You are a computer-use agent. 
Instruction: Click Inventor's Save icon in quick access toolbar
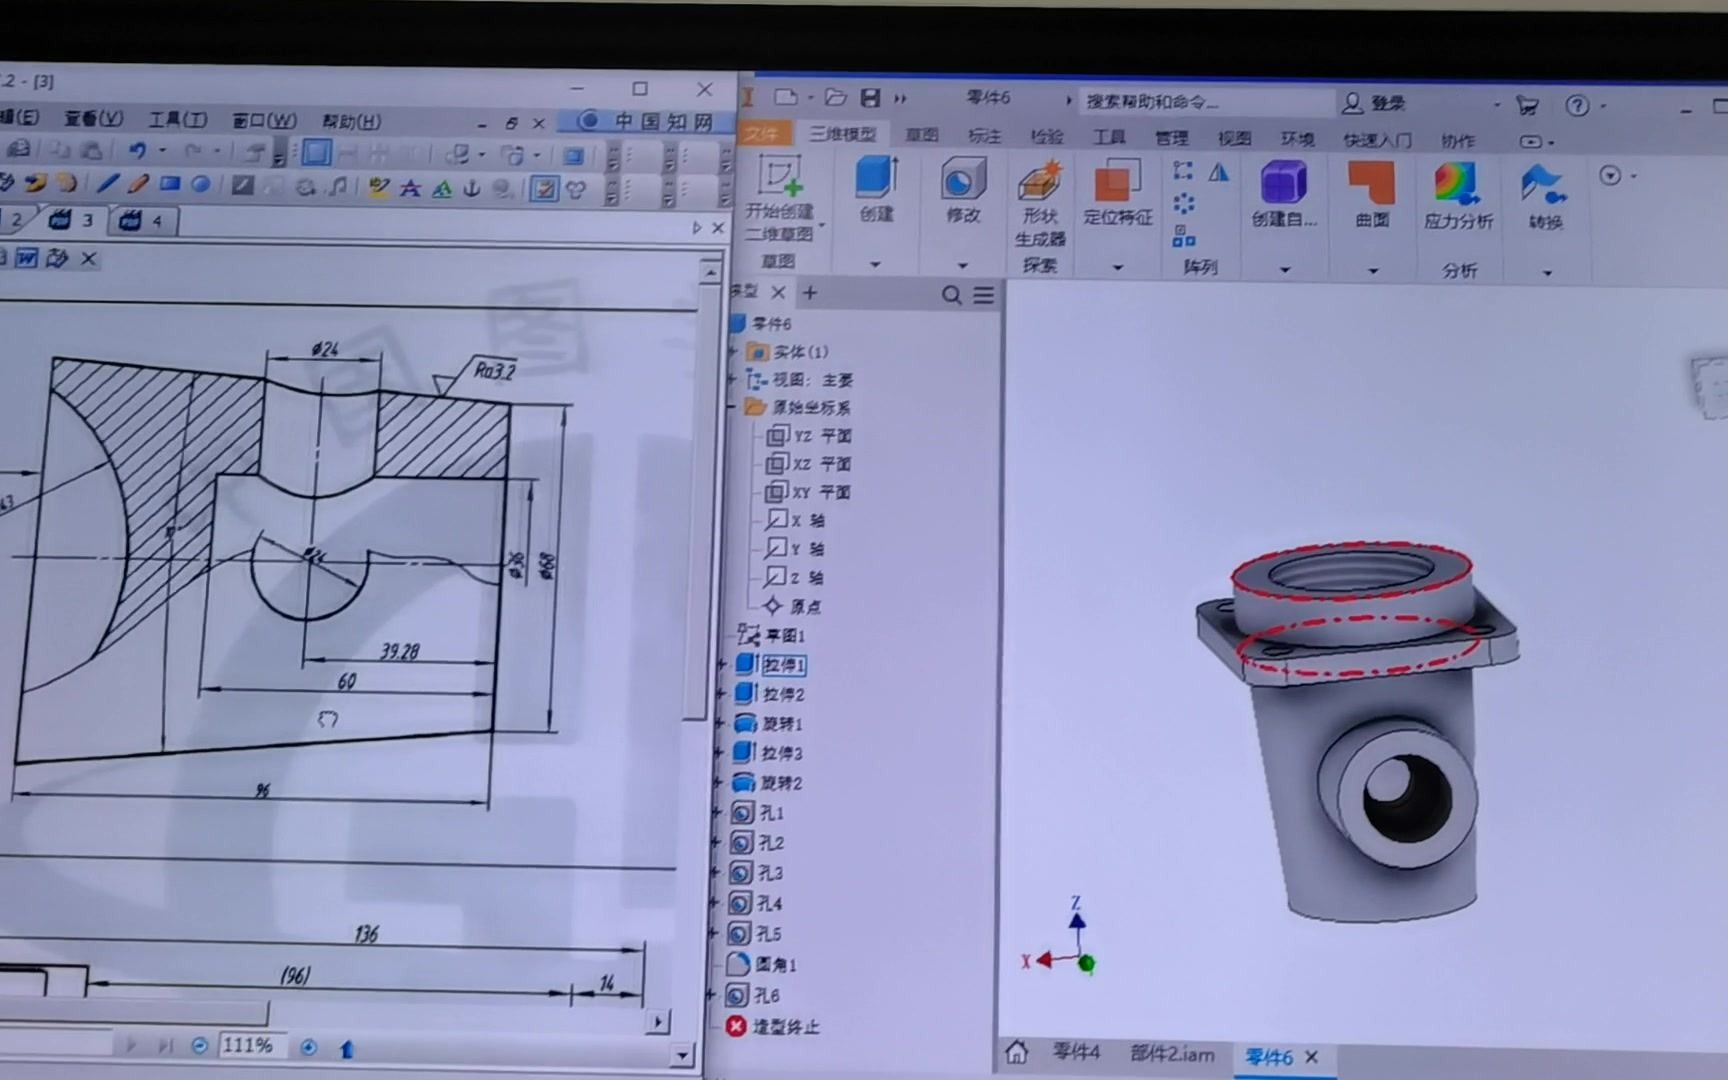tap(870, 98)
